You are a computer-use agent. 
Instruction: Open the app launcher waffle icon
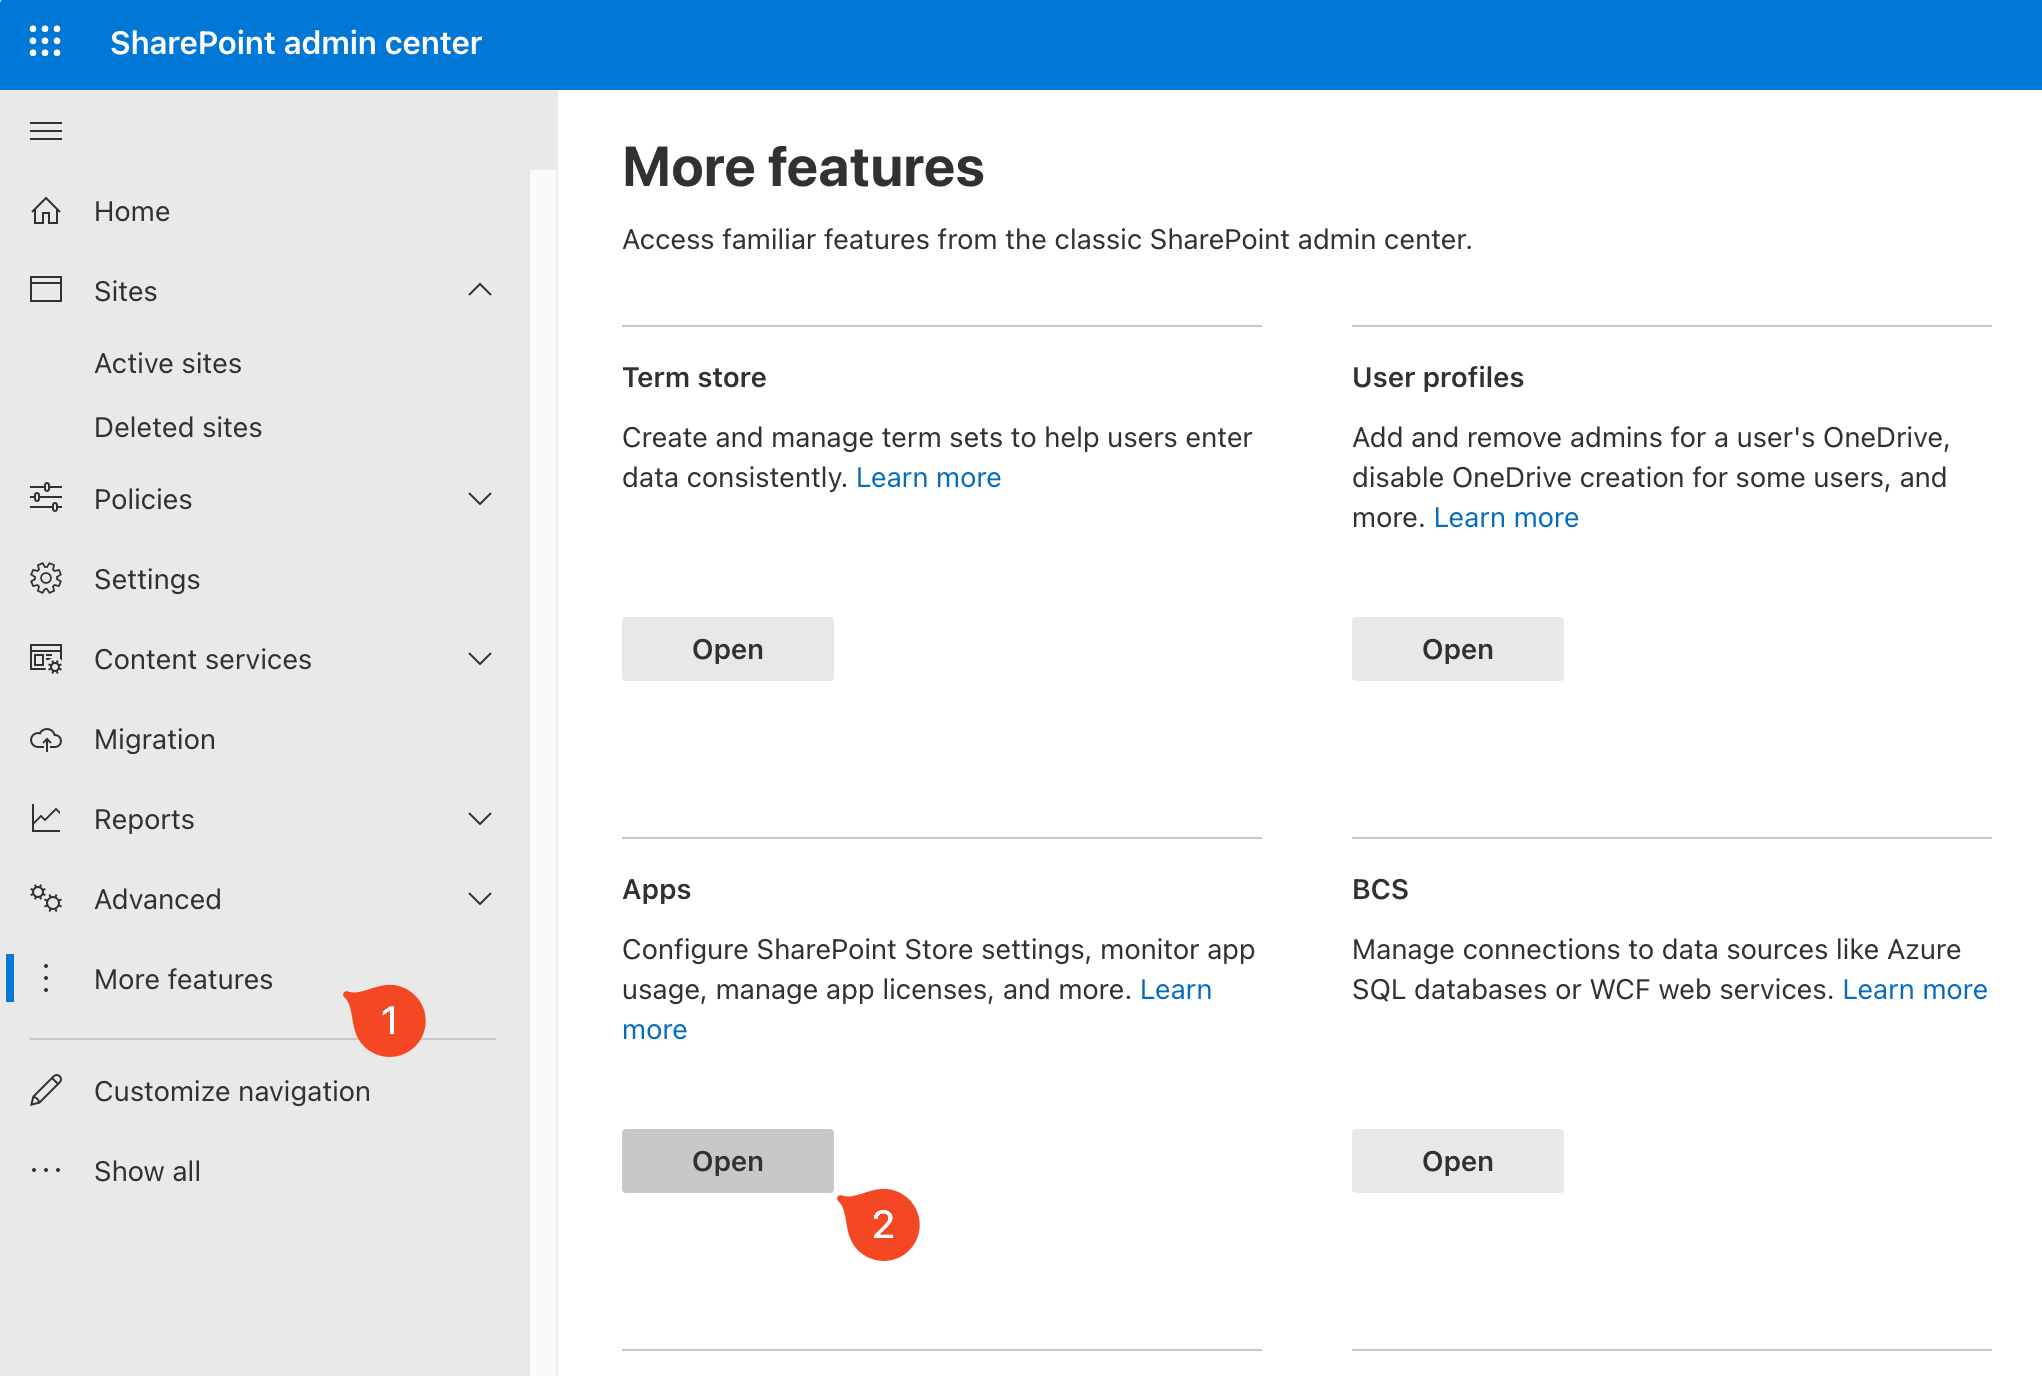45,42
